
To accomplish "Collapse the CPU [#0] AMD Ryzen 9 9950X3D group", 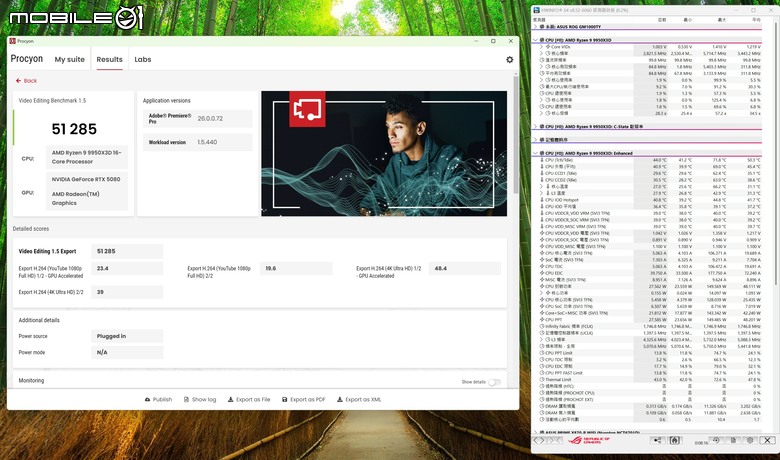I will [x=535, y=40].
